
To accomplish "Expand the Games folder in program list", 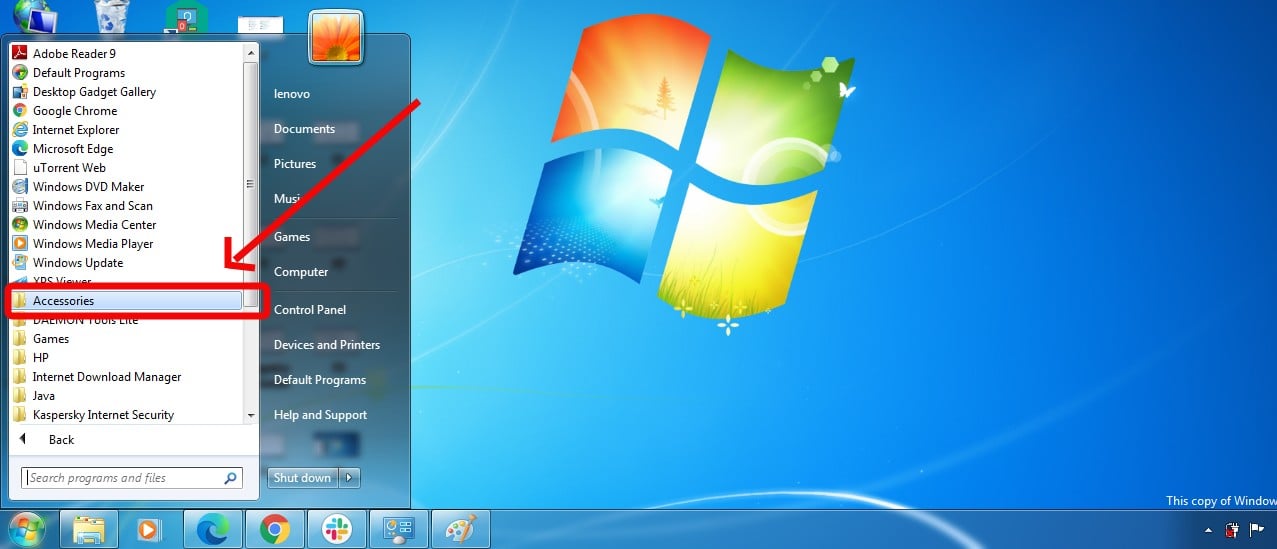I will click(x=51, y=339).
